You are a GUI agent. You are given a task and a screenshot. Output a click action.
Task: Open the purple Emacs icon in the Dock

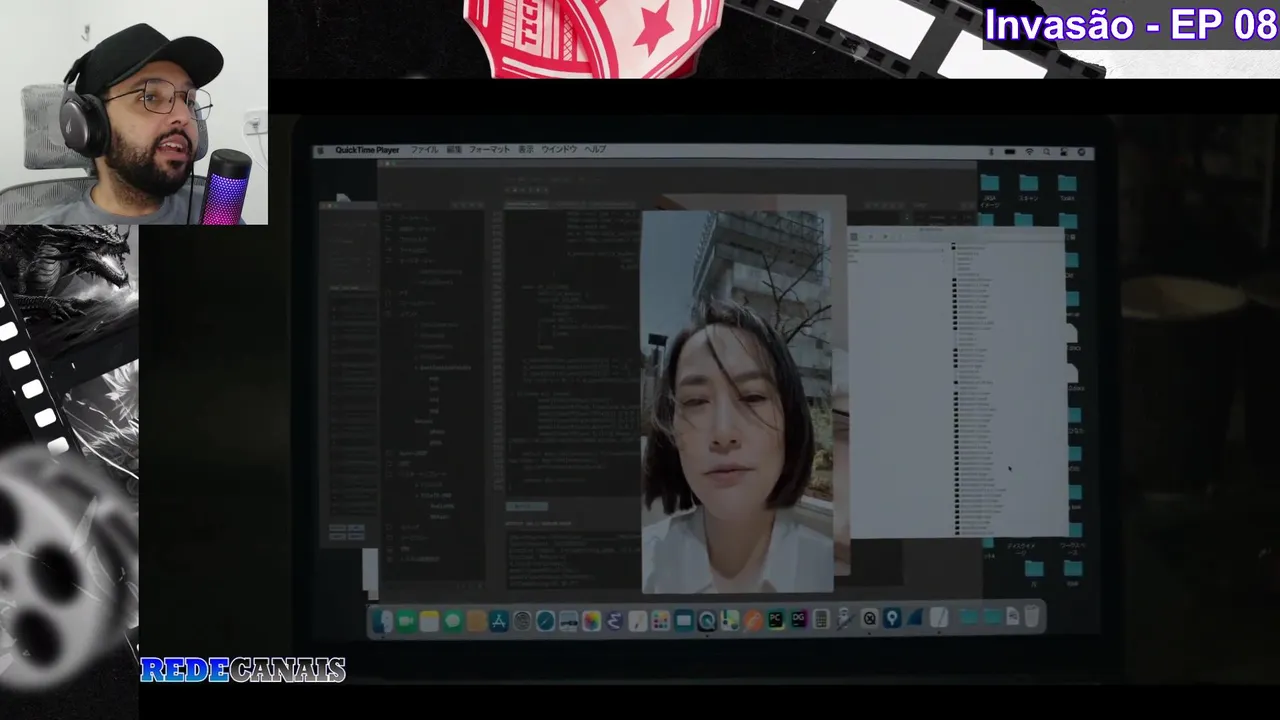[x=615, y=620]
